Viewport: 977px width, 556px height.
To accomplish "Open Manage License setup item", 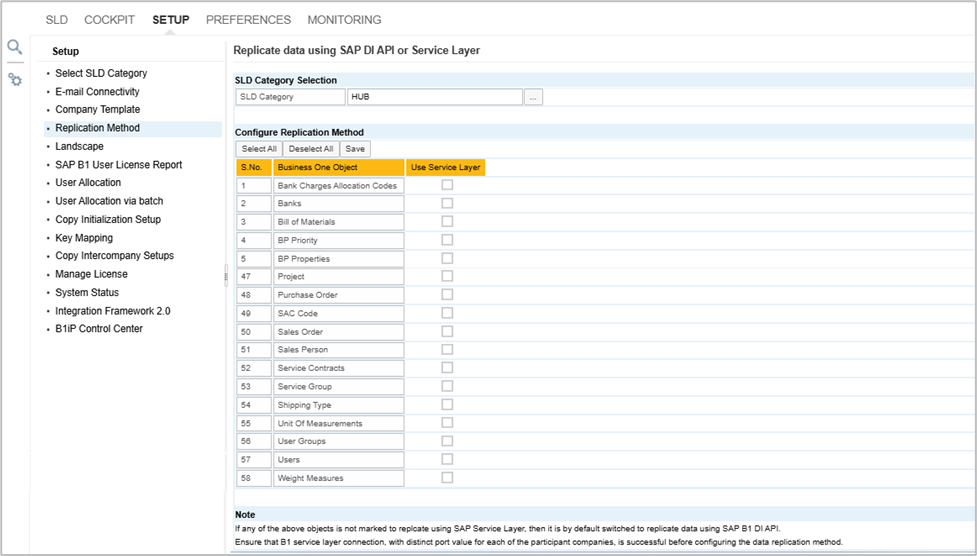I will (91, 274).
